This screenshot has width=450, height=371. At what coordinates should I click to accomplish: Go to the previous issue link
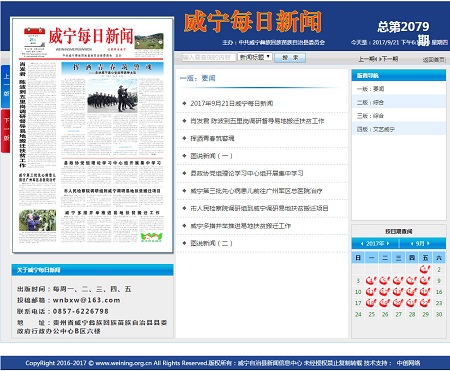pos(367,59)
